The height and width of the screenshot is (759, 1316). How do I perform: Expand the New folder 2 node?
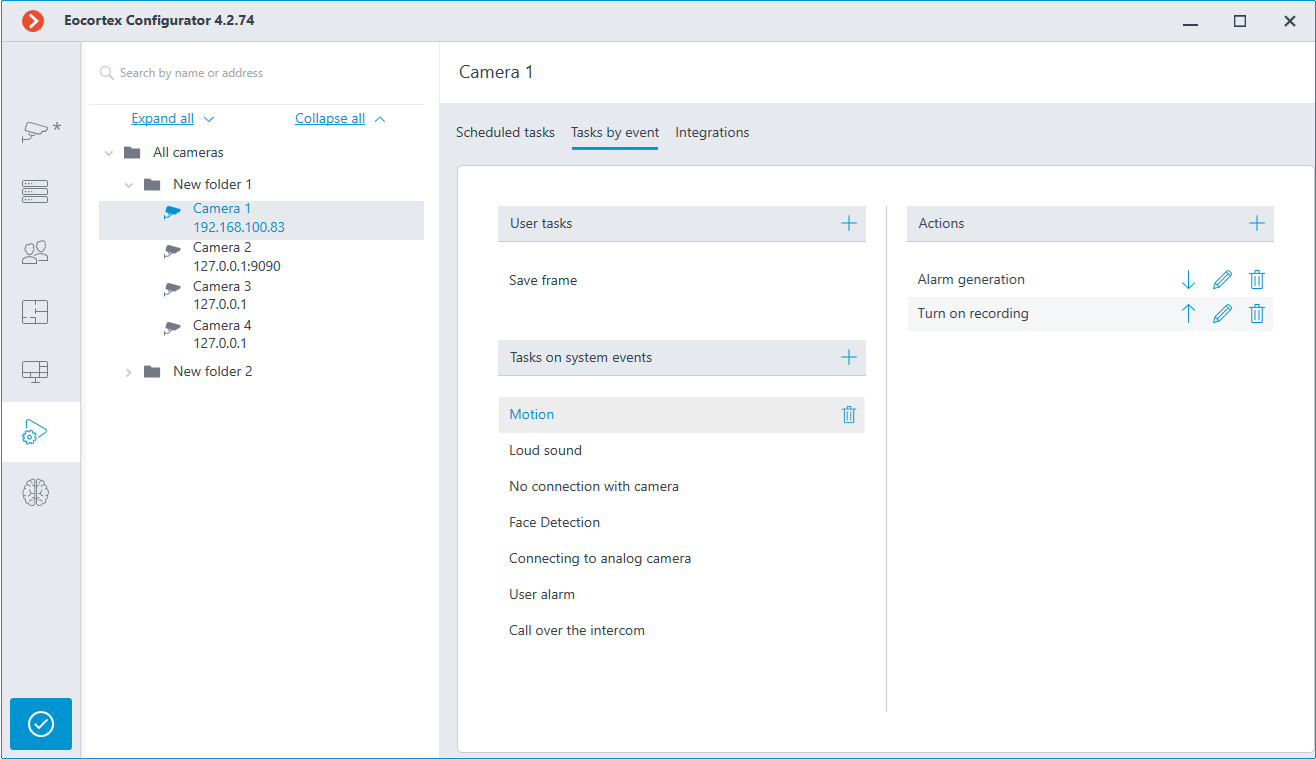pyautogui.click(x=128, y=372)
